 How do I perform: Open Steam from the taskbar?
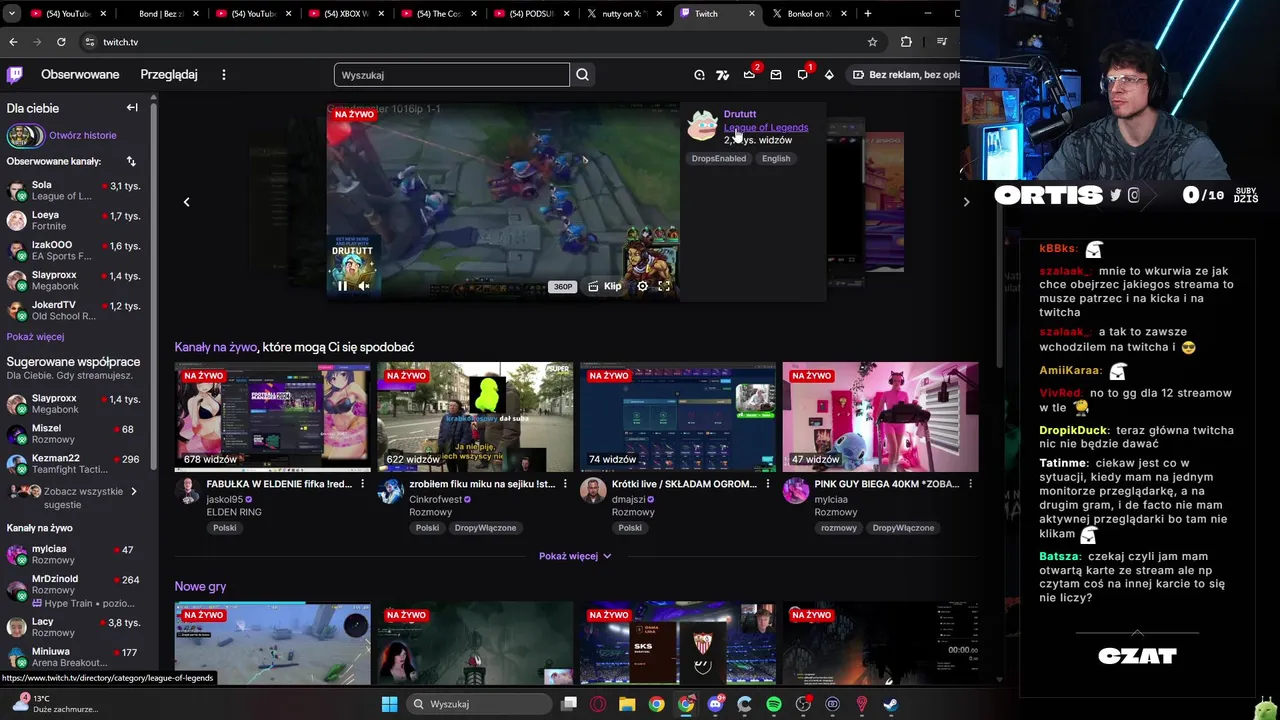pyautogui.click(x=890, y=704)
